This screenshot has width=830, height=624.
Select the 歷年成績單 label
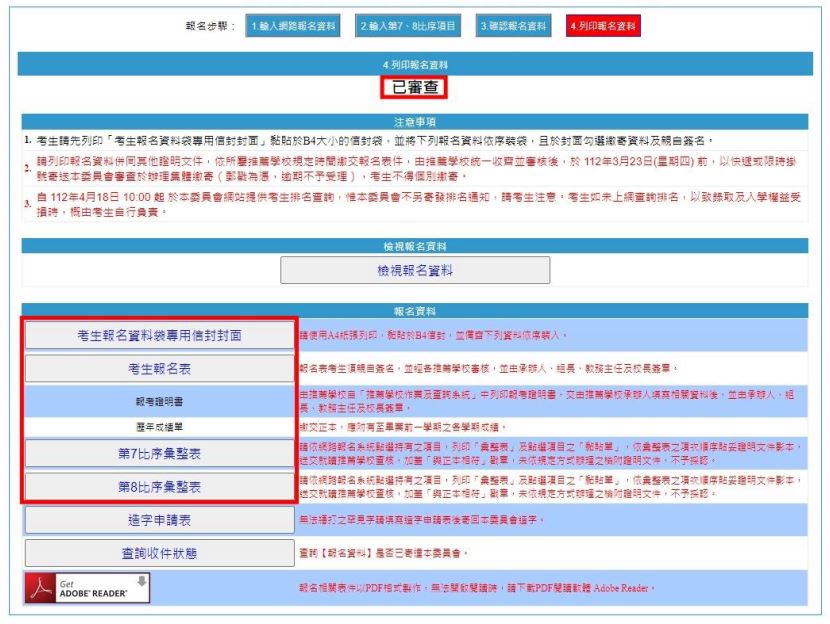click(x=159, y=427)
